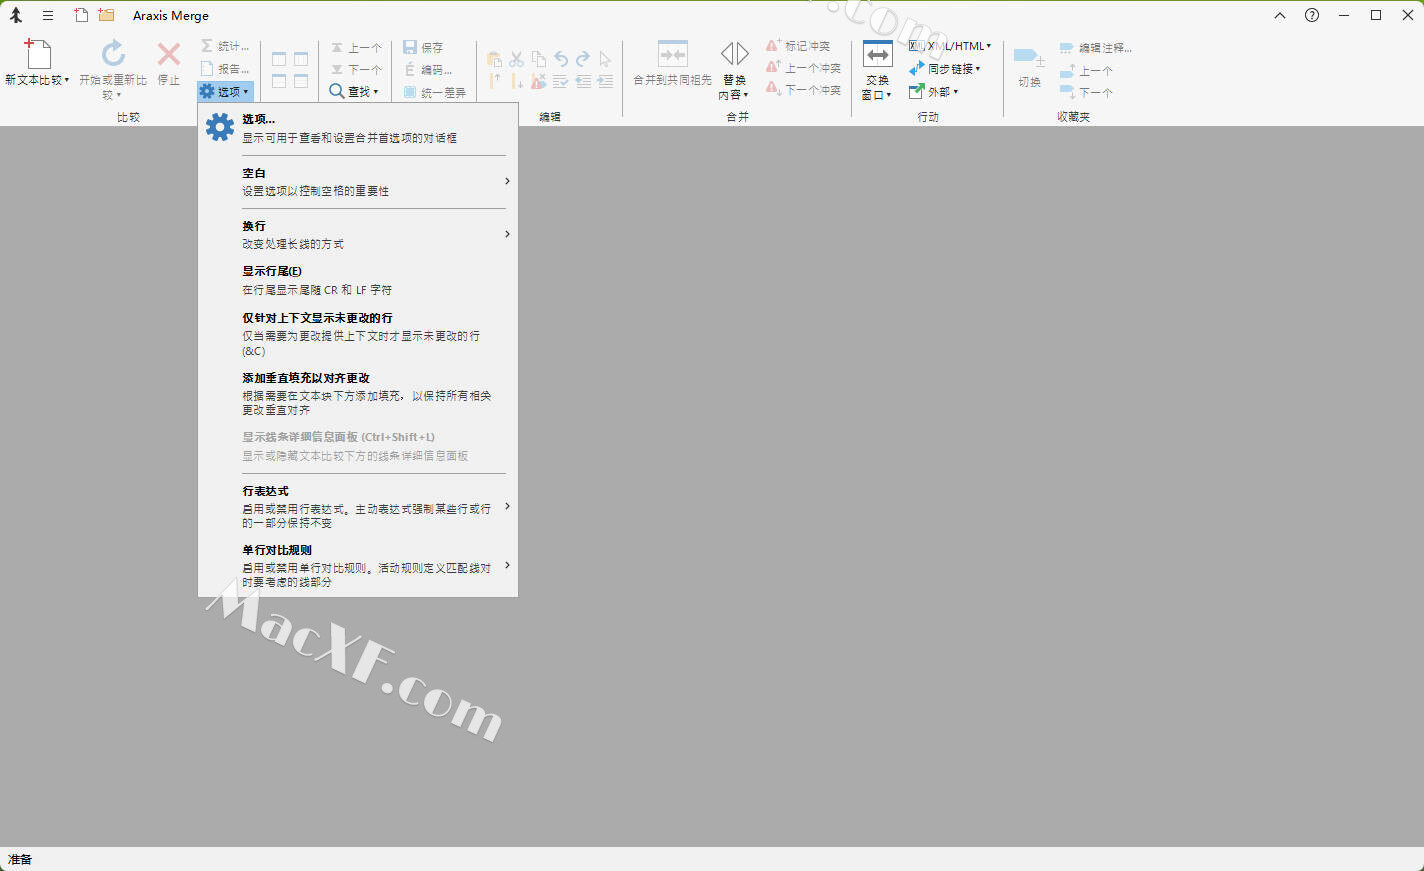This screenshot has height=871, width=1424.
Task: Open the hamburger menu in title bar
Action: 47,15
